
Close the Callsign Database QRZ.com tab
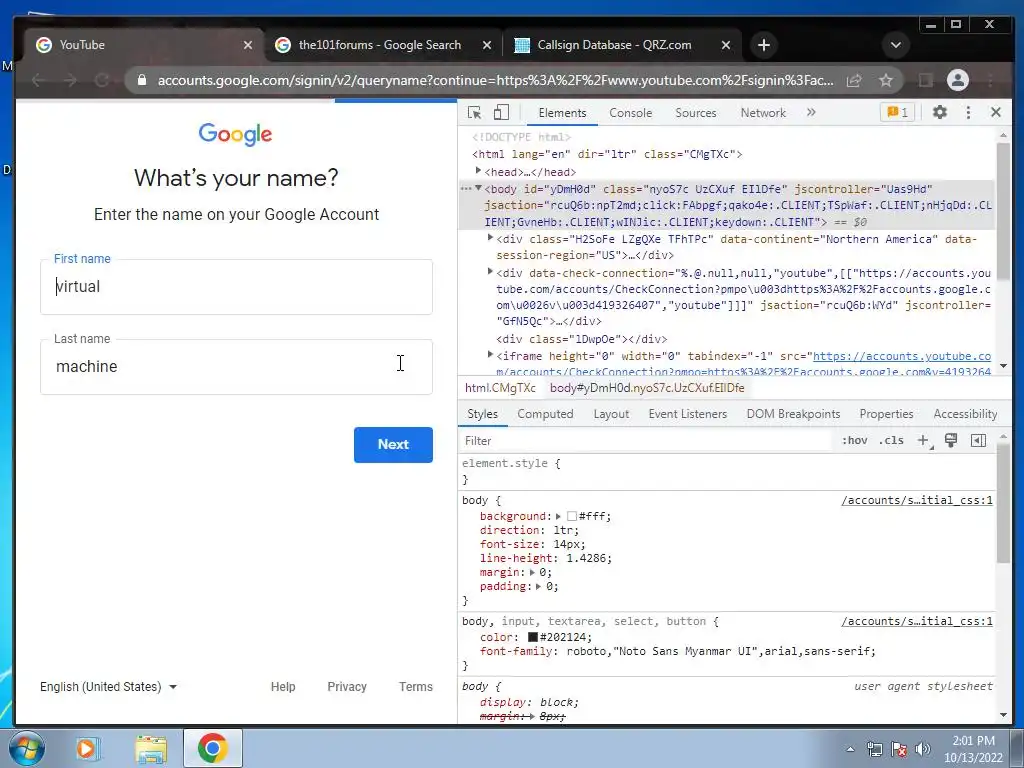[x=726, y=45]
